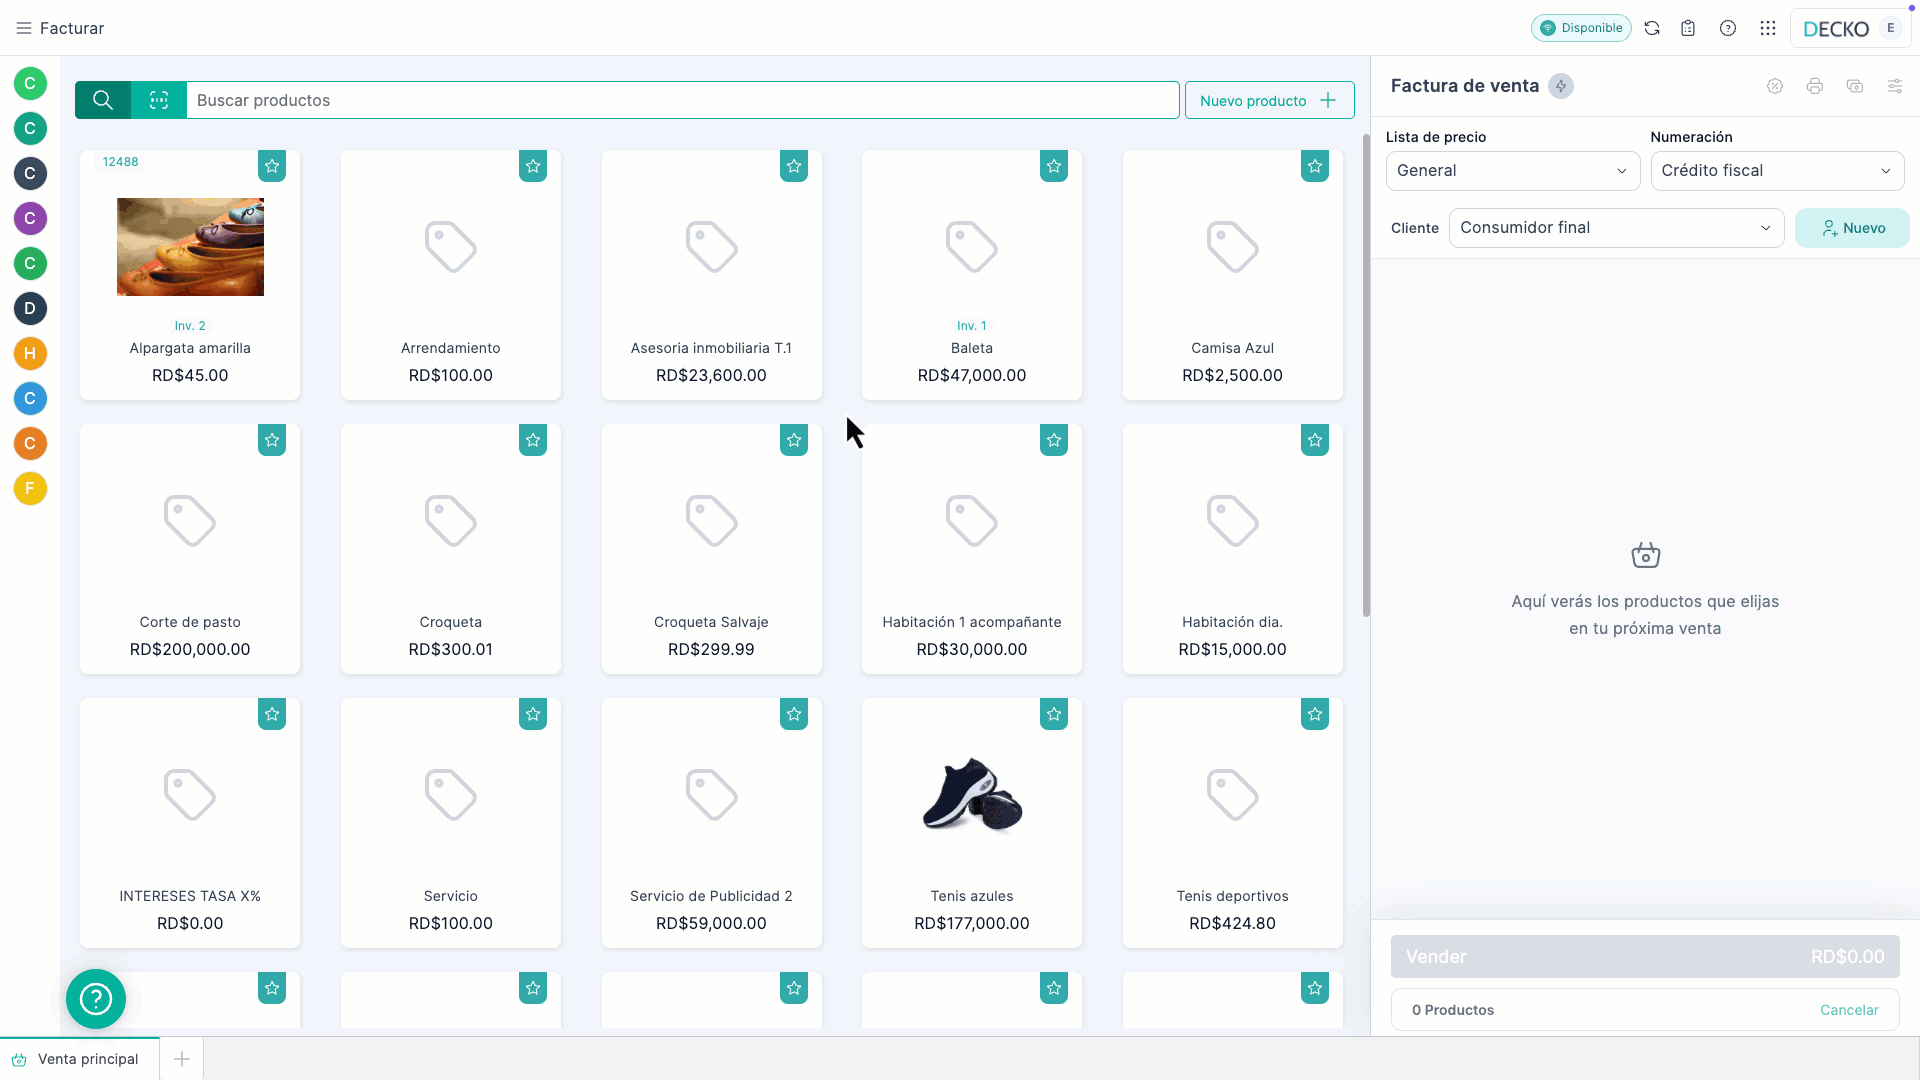
Task: Click the product list vertical scrollbar
Action: (x=1366, y=375)
